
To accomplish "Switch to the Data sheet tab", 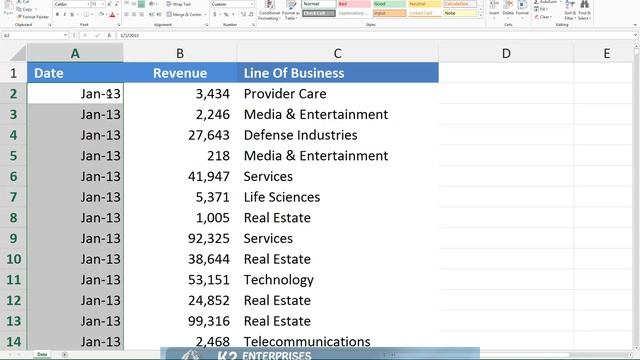I will click(x=42, y=354).
